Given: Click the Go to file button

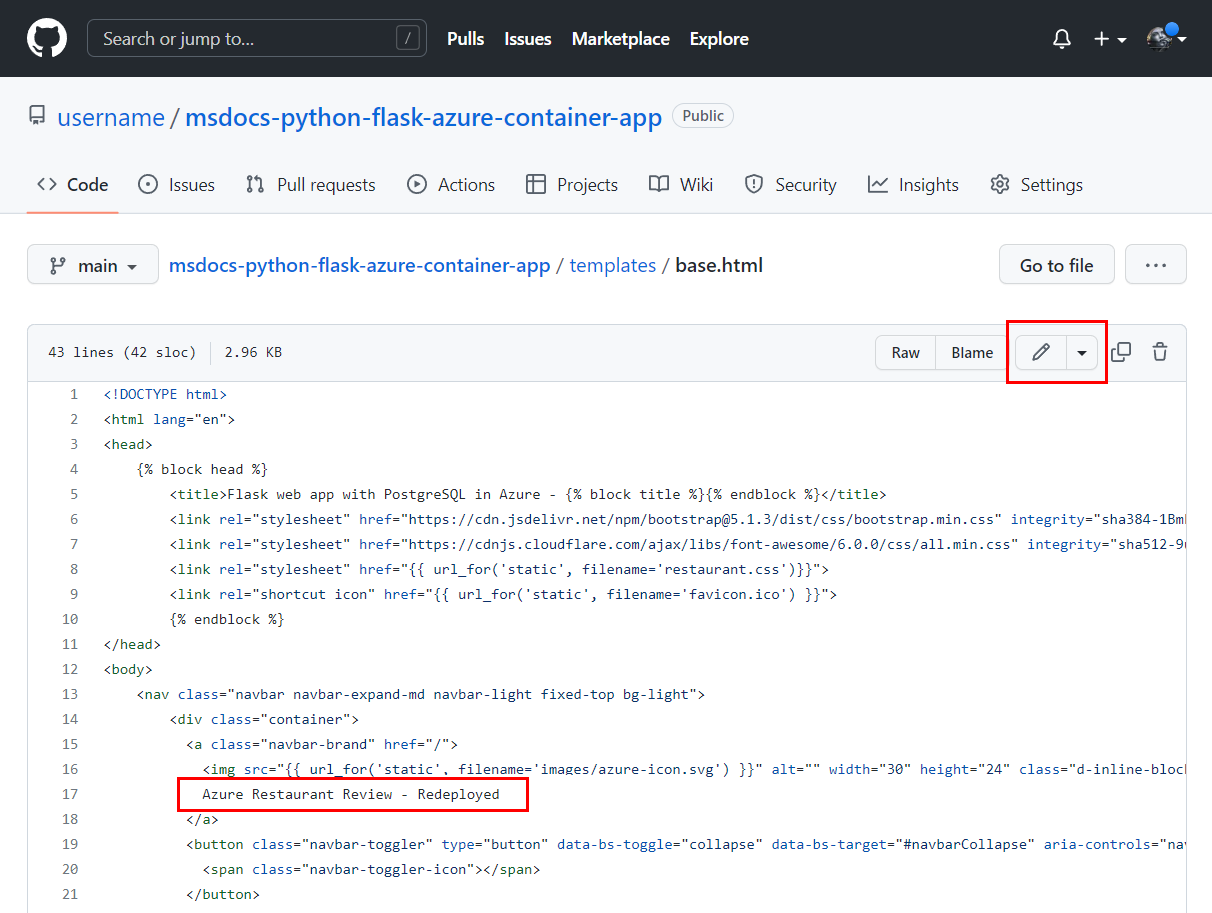Looking at the screenshot, I should click(1056, 264).
